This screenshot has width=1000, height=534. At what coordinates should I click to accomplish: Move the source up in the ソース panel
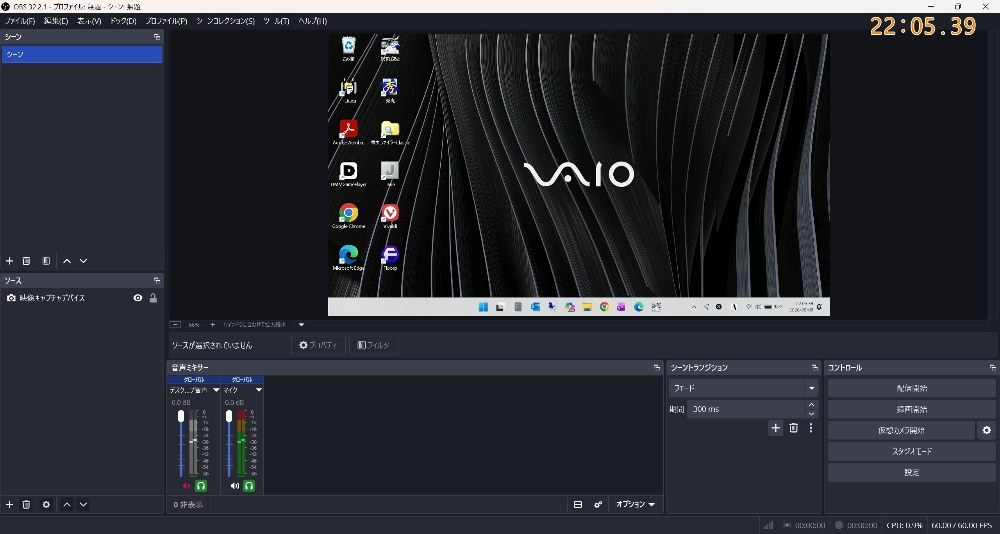click(67, 505)
